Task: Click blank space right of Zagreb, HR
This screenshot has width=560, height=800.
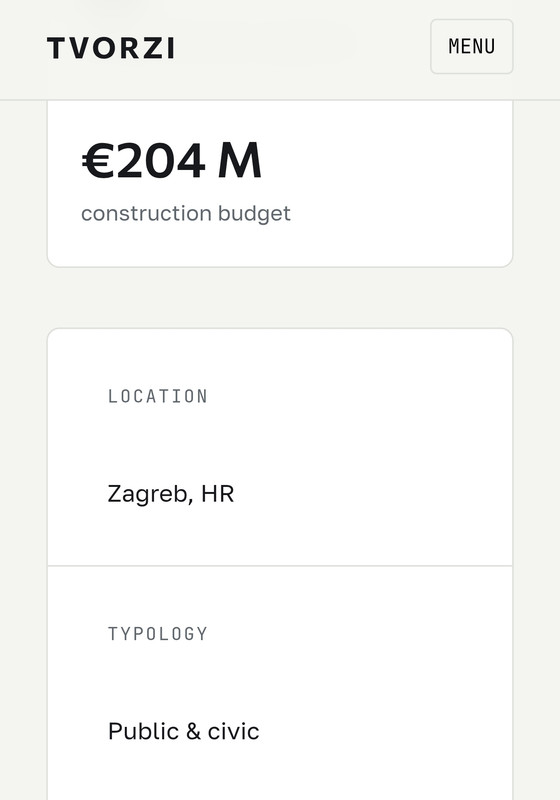Action: pyautogui.click(x=372, y=494)
